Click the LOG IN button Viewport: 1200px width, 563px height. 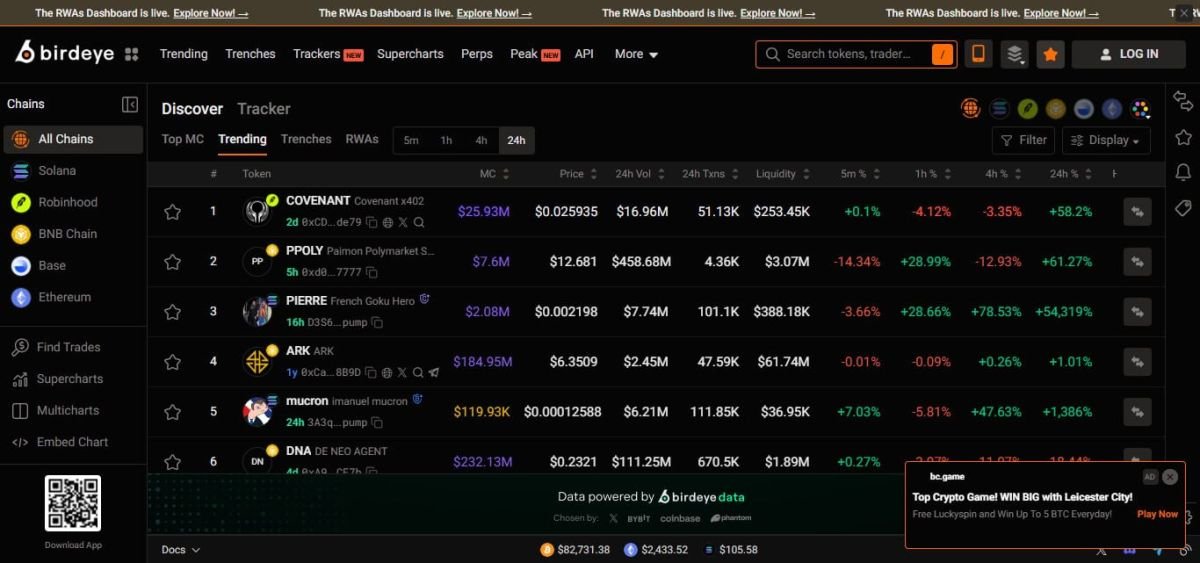pyautogui.click(x=1128, y=54)
